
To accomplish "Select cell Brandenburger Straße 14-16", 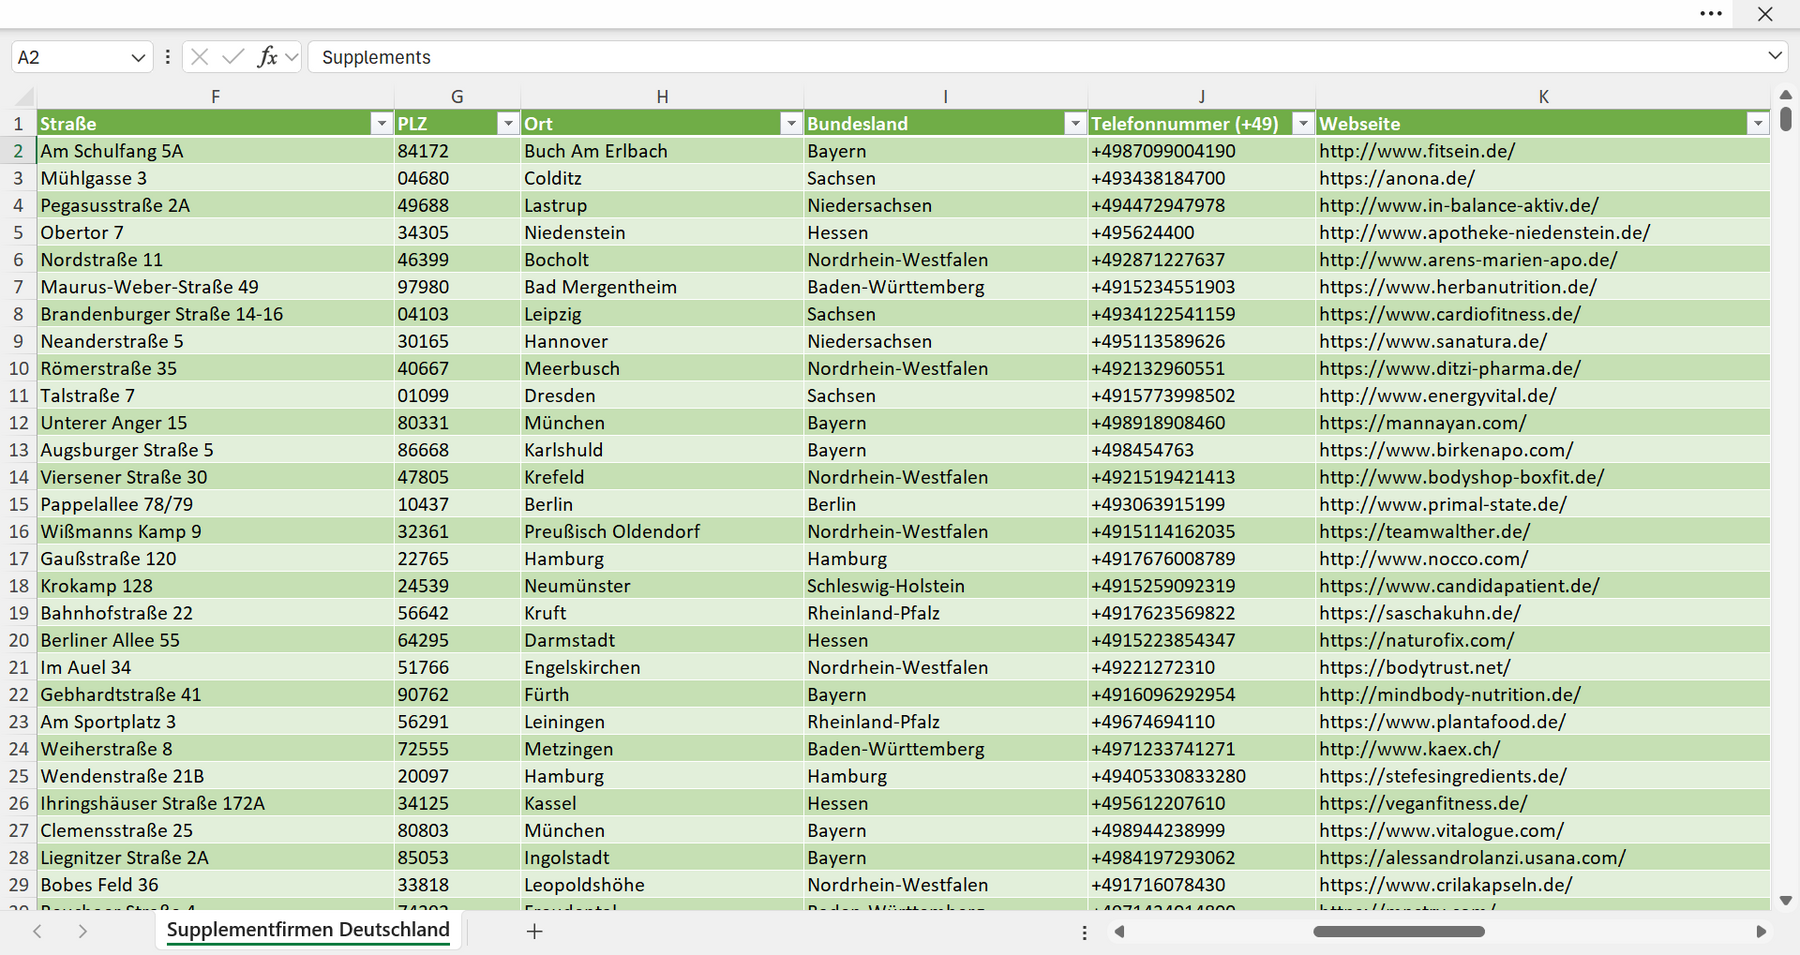I will 215,314.
